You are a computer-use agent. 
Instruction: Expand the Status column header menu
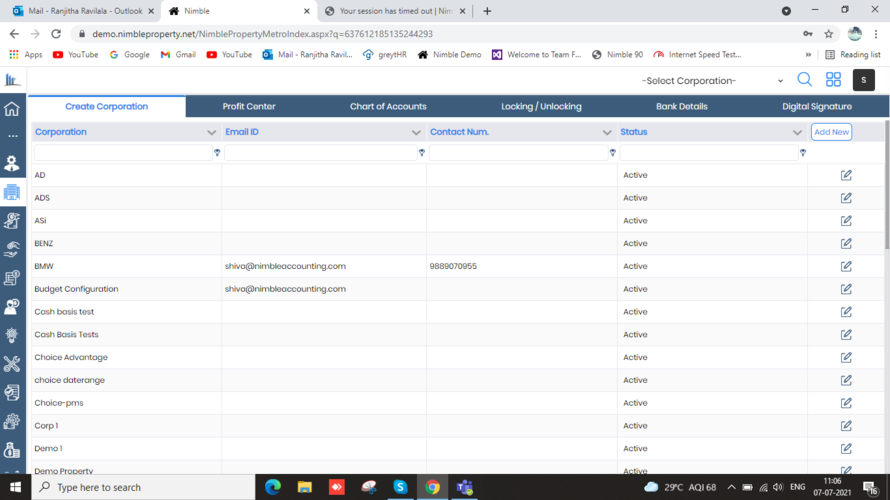[797, 132]
